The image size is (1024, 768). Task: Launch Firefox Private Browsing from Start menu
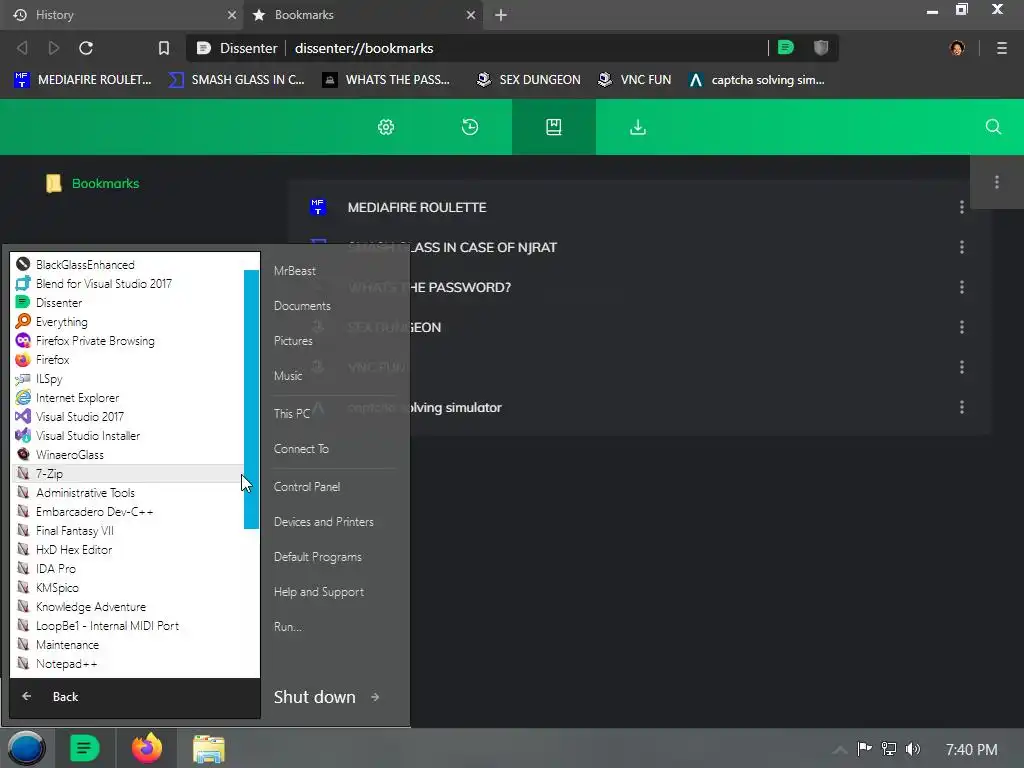pos(127,341)
